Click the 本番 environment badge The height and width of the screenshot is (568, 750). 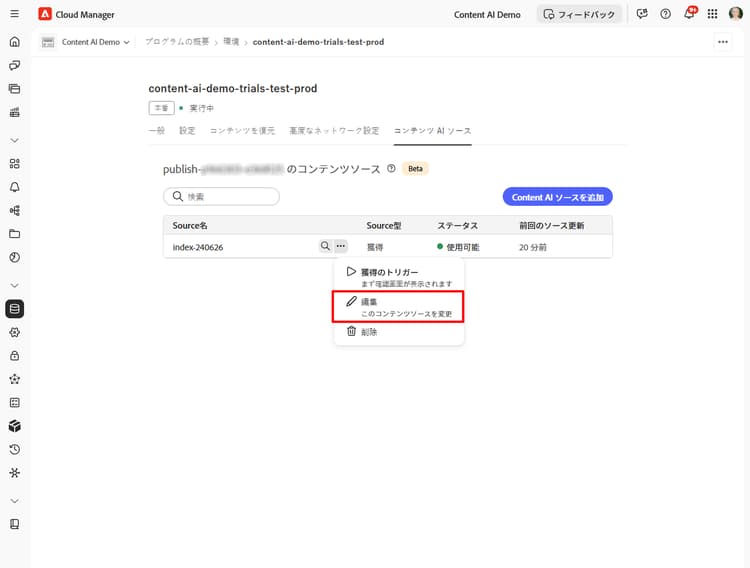[x=161, y=108]
